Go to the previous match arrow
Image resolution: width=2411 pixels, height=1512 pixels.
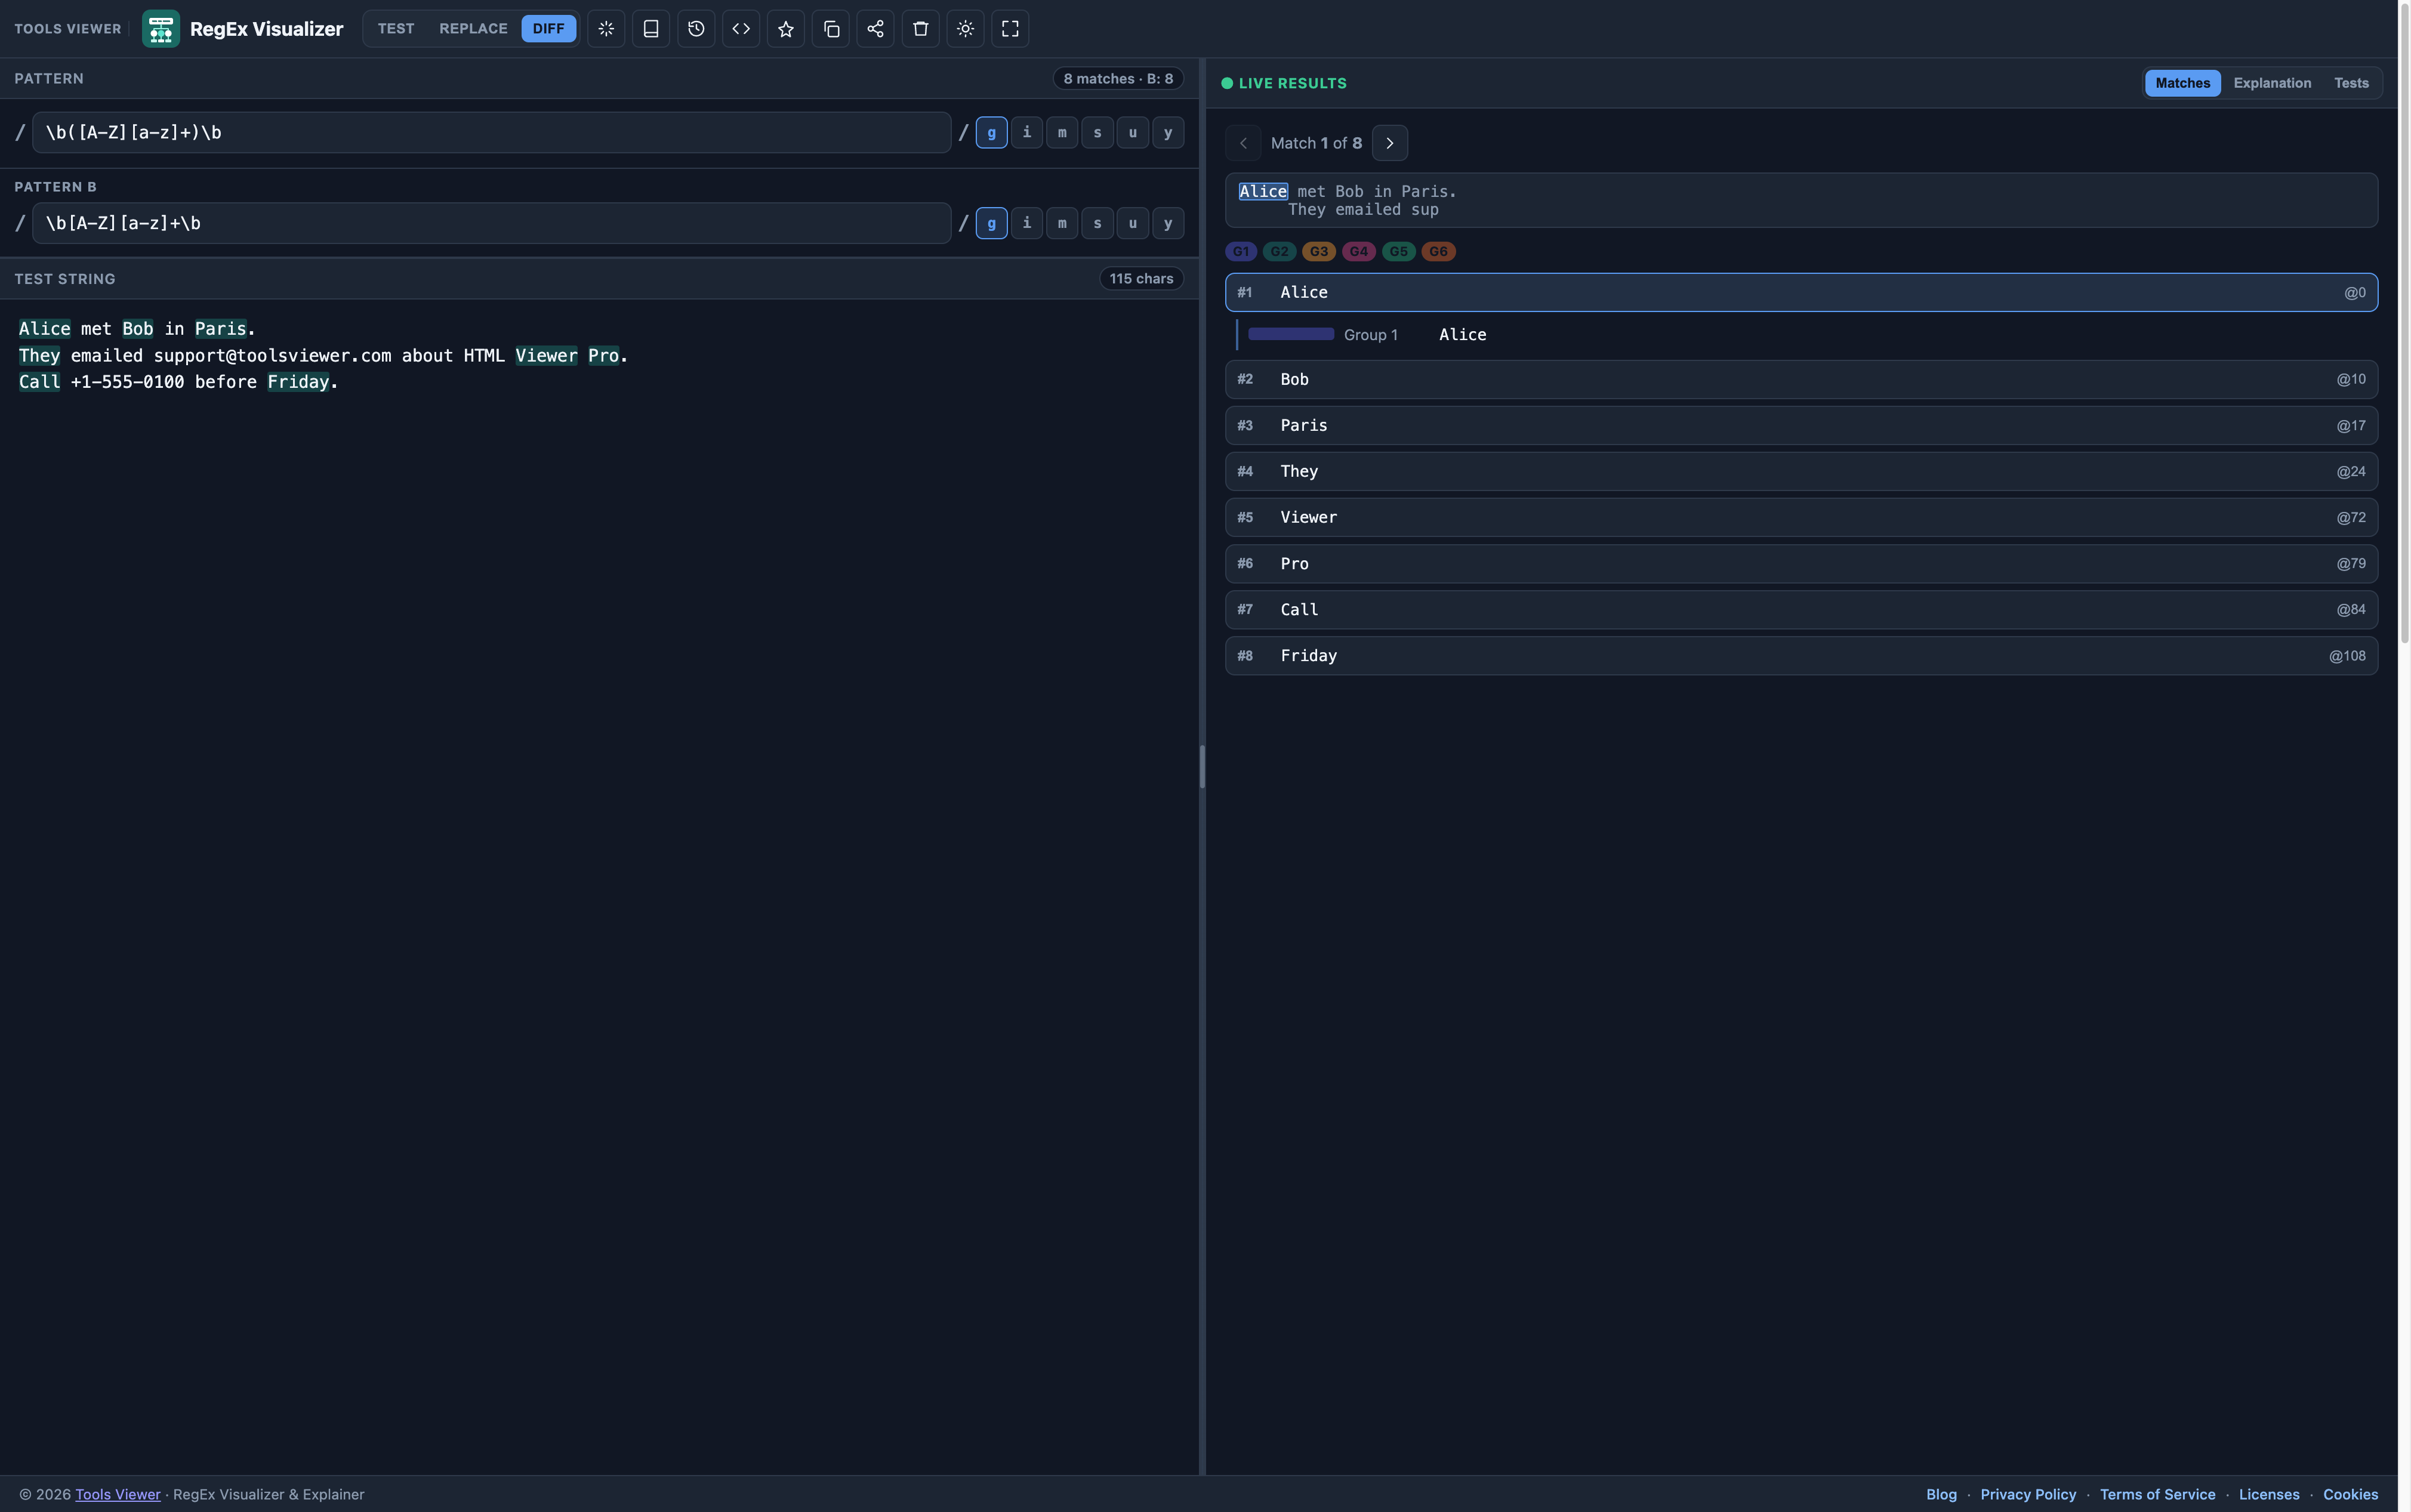1243,143
